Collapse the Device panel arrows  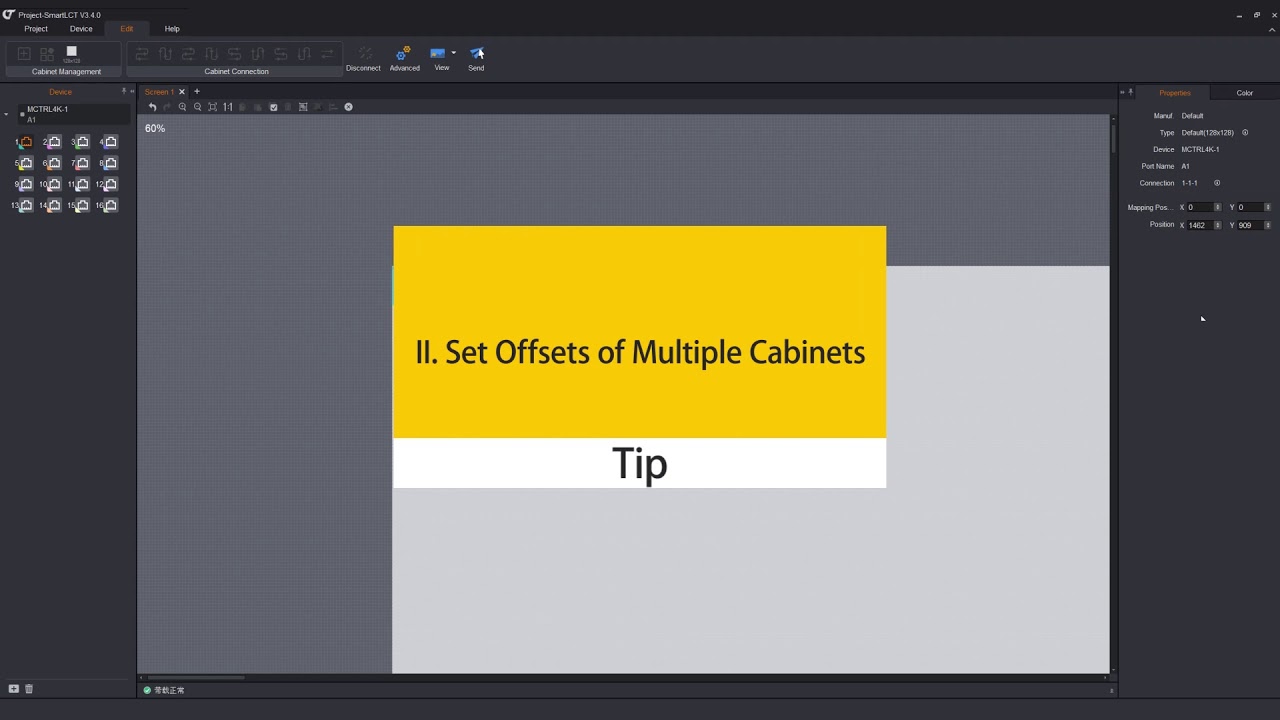point(132,92)
